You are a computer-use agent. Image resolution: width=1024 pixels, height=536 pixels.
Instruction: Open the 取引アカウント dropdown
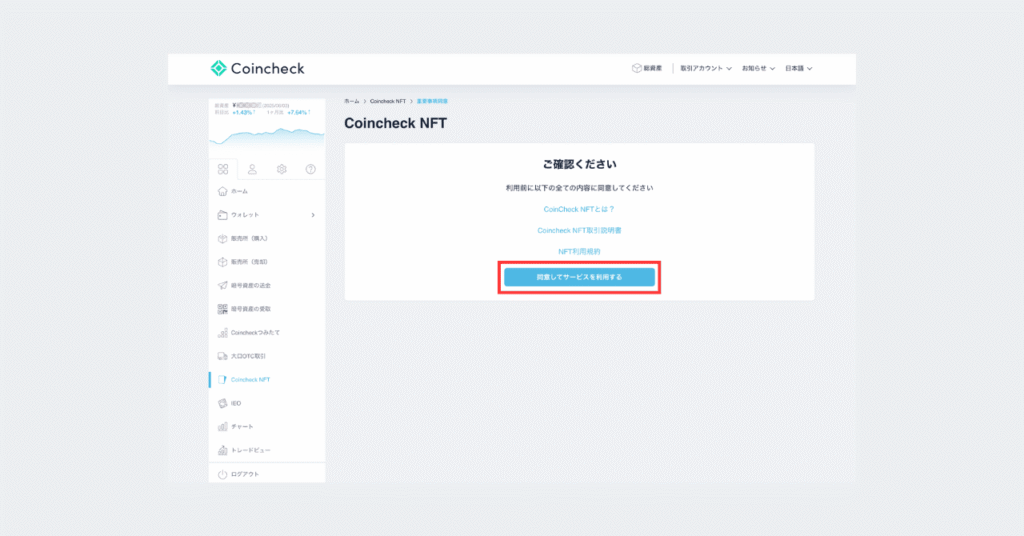coord(706,68)
